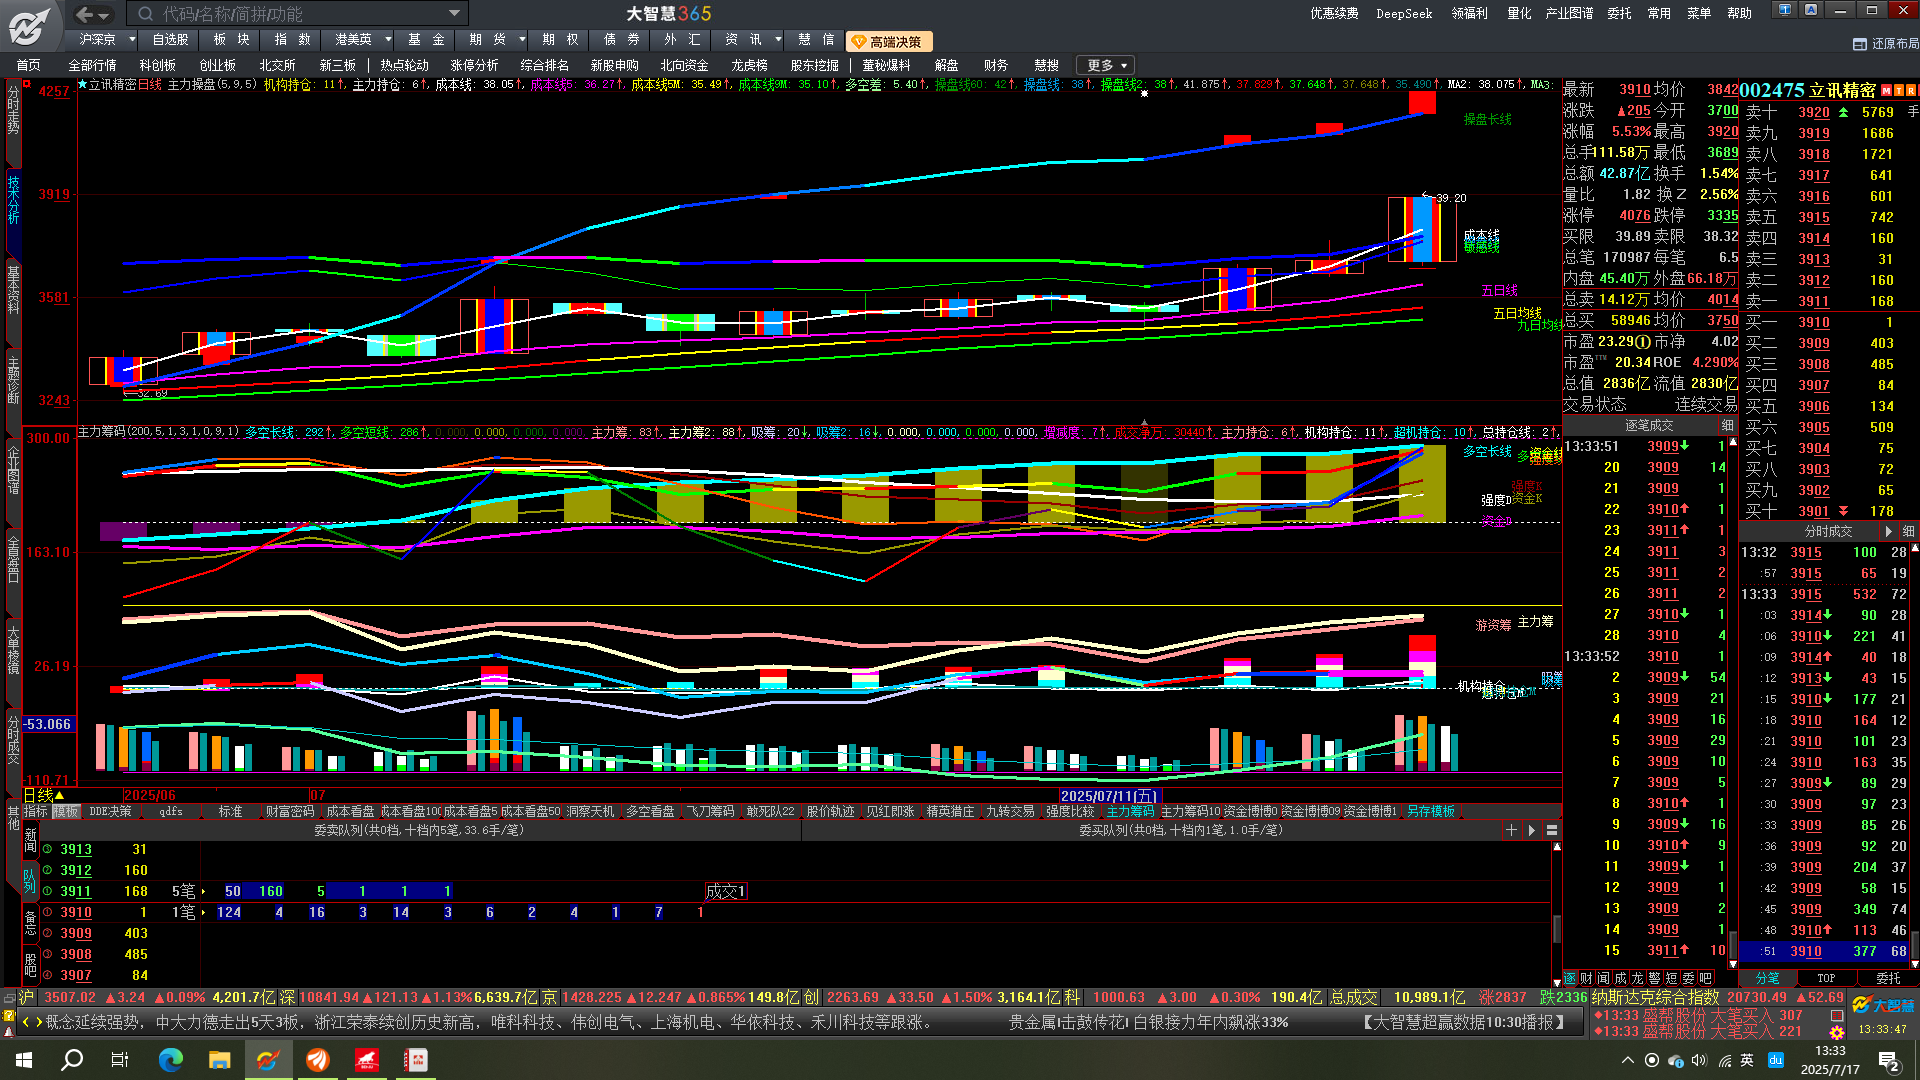Select the DDE决策 indicator tab
This screenshot has height=1080, width=1920.
[110, 811]
